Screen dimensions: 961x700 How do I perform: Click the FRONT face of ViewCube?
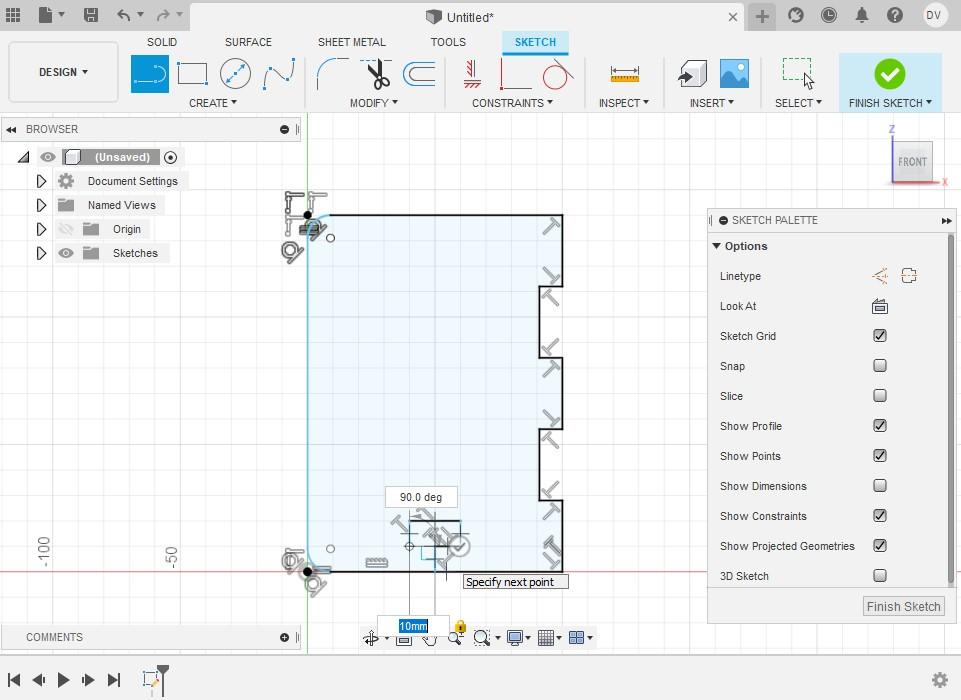click(x=912, y=162)
